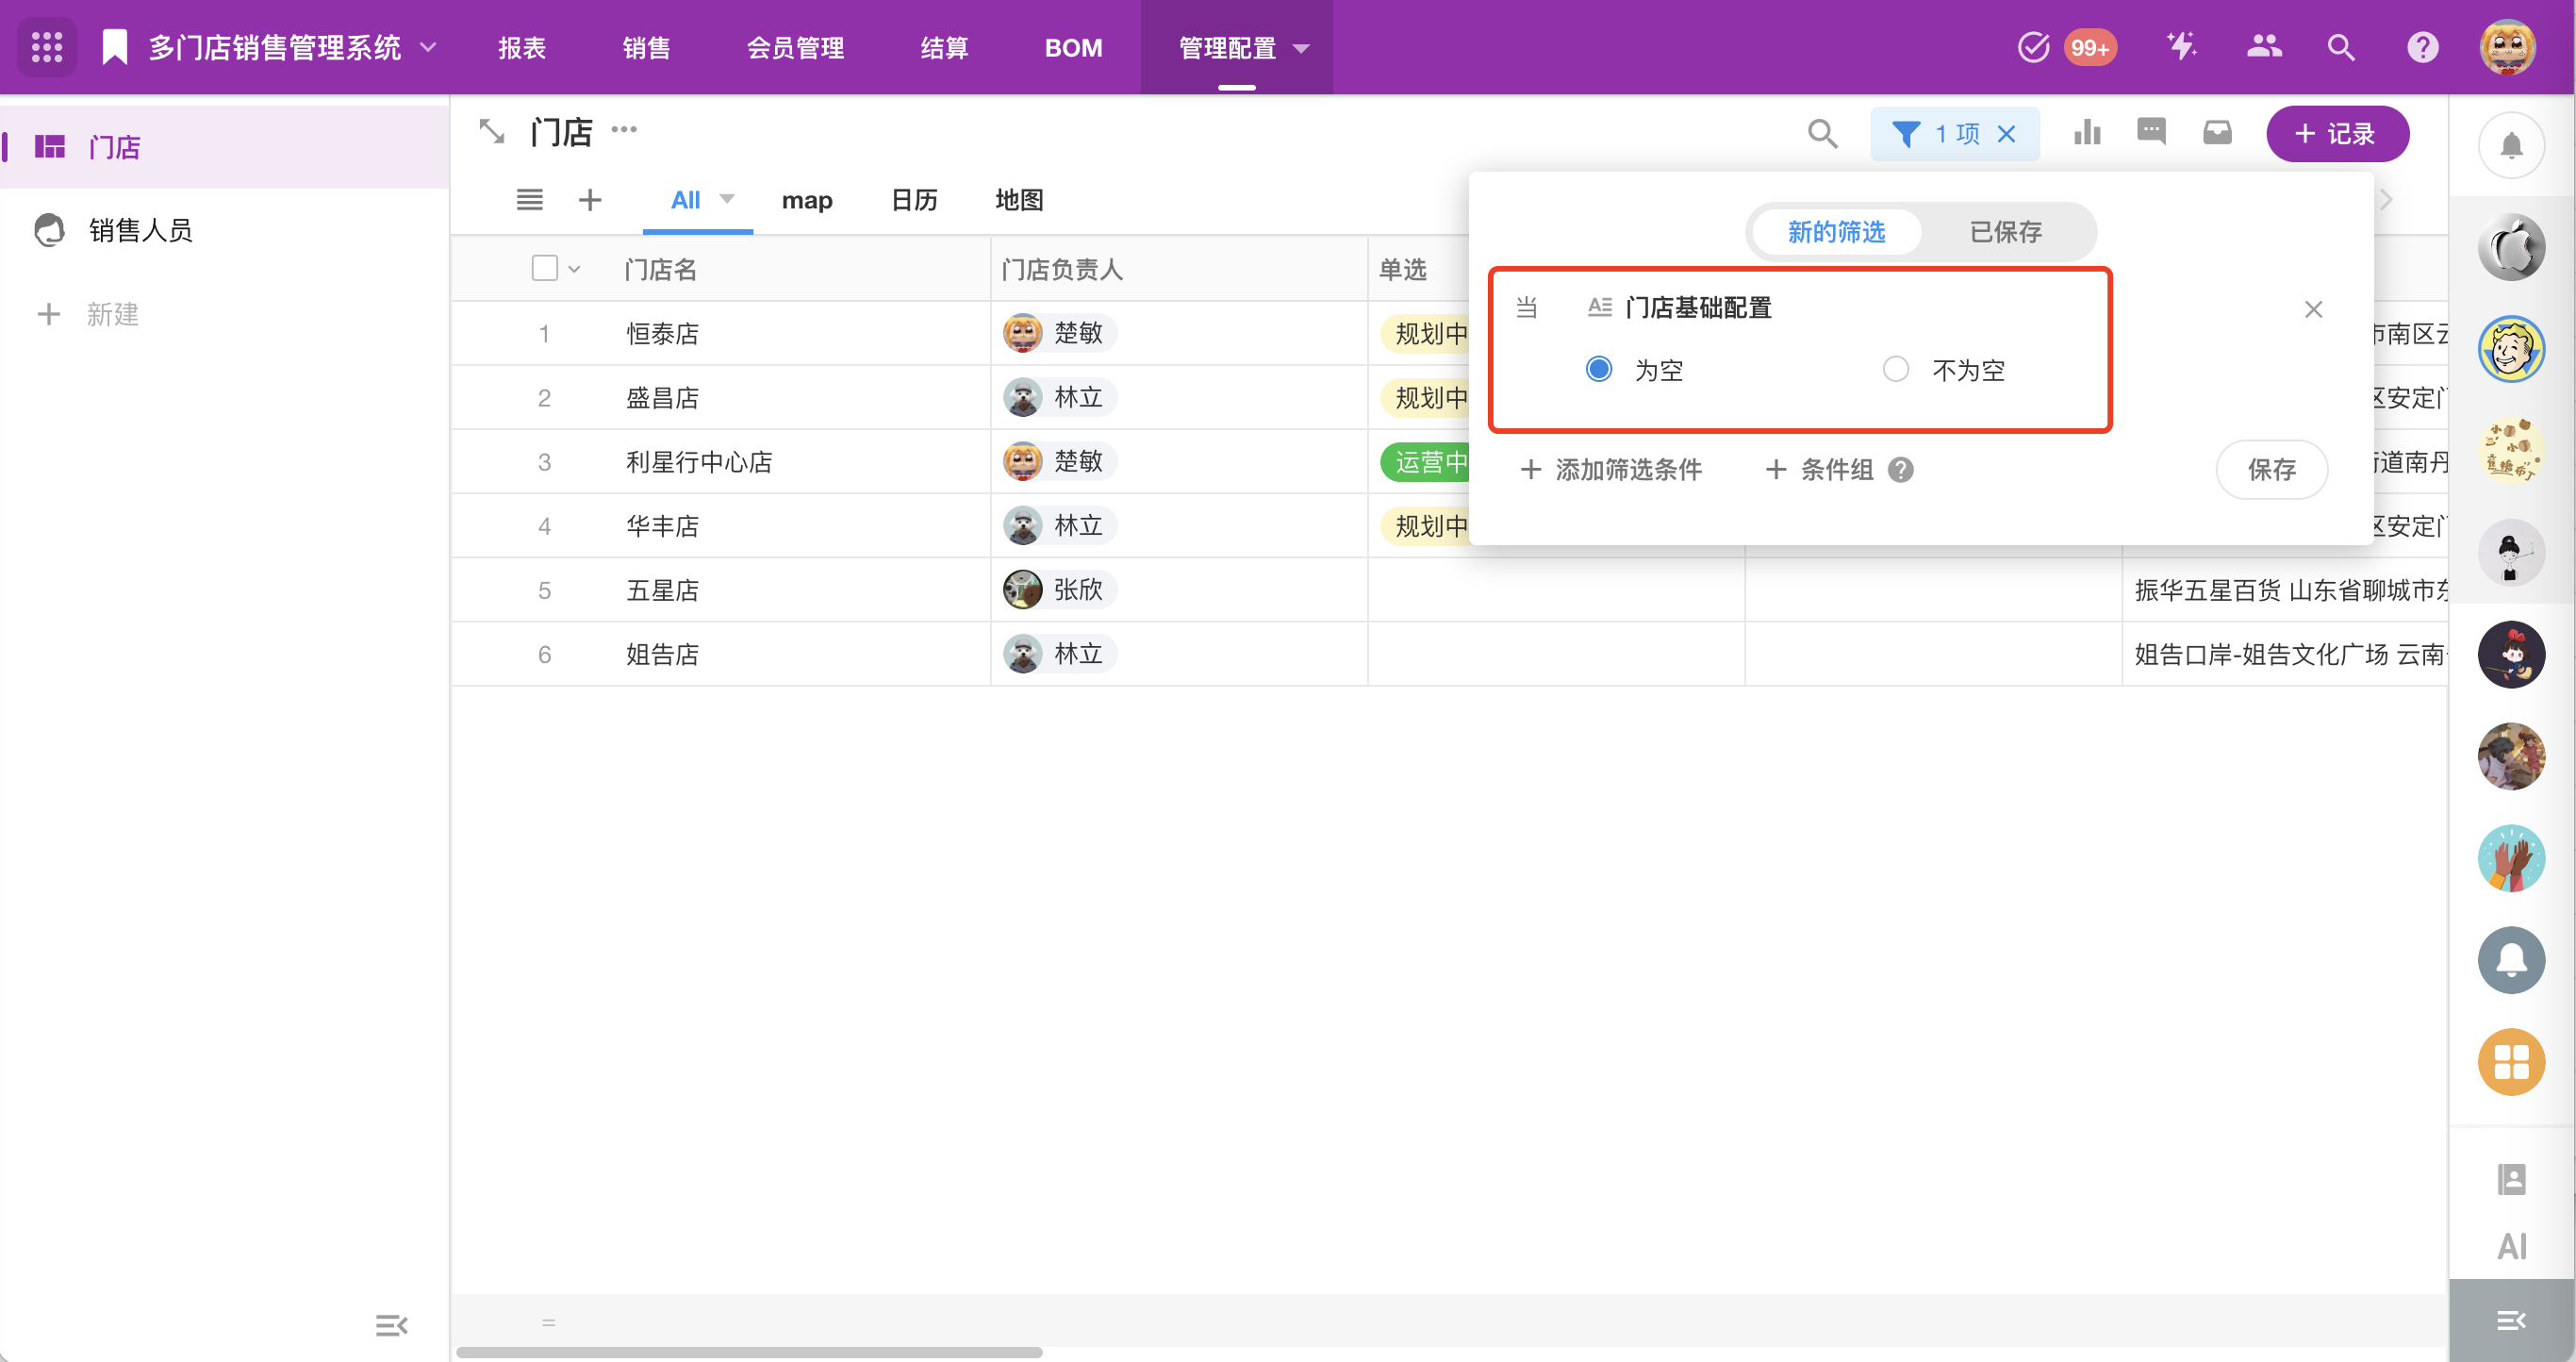Click the lightning workflow icon in the header

click(x=2181, y=47)
